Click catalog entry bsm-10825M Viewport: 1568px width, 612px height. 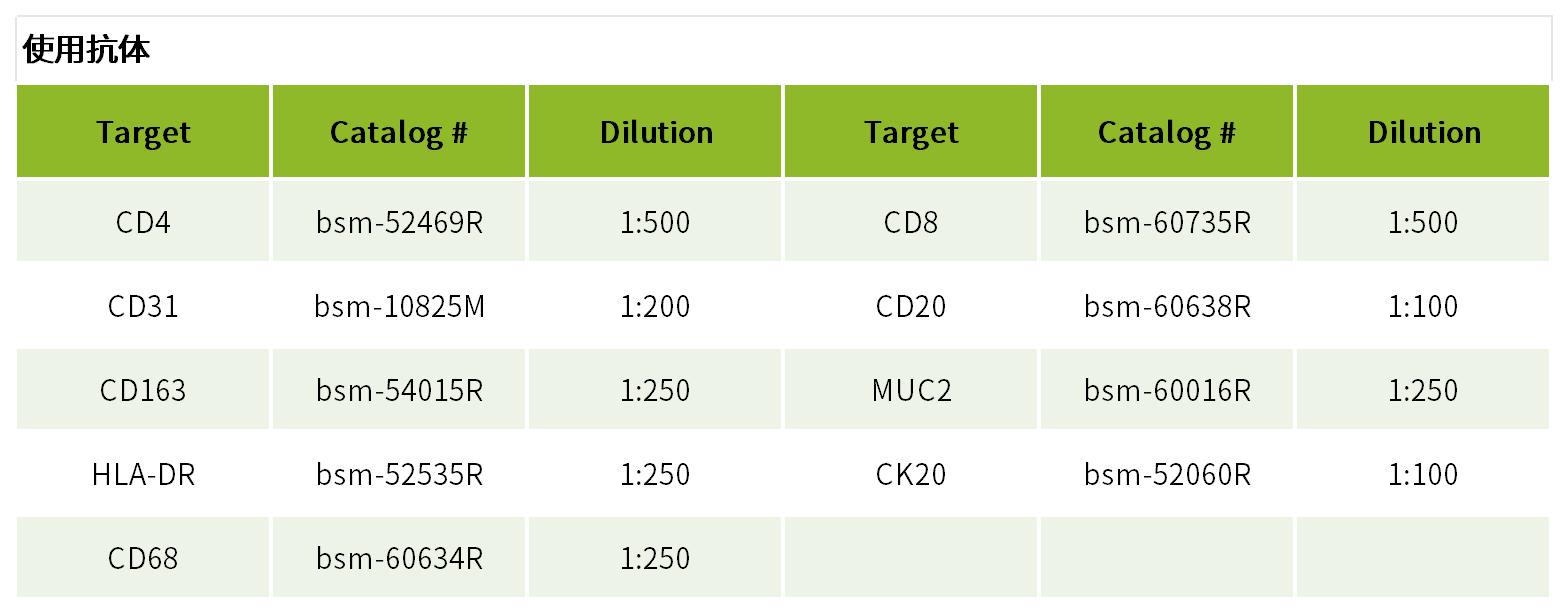coord(399,306)
